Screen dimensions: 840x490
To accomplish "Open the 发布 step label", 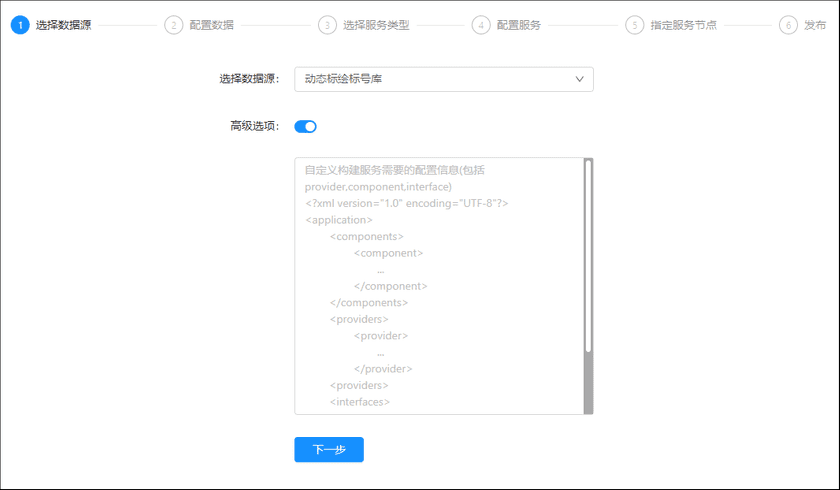I will pyautogui.click(x=815, y=25).
